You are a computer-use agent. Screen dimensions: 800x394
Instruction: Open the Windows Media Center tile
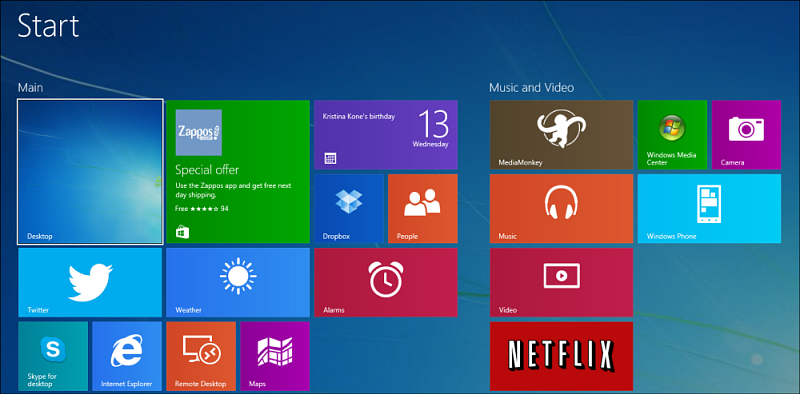672,135
